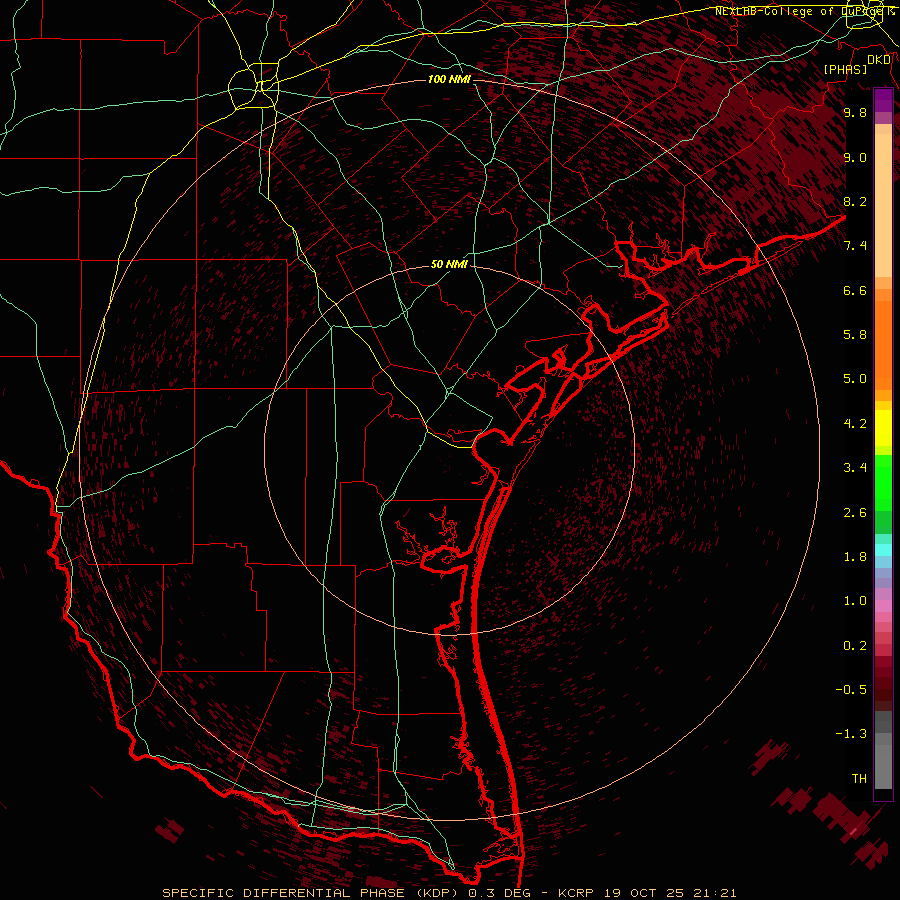This screenshot has width=900, height=900.
Task: Click the 4.2 value on the color scale
Action: (x=855, y=424)
